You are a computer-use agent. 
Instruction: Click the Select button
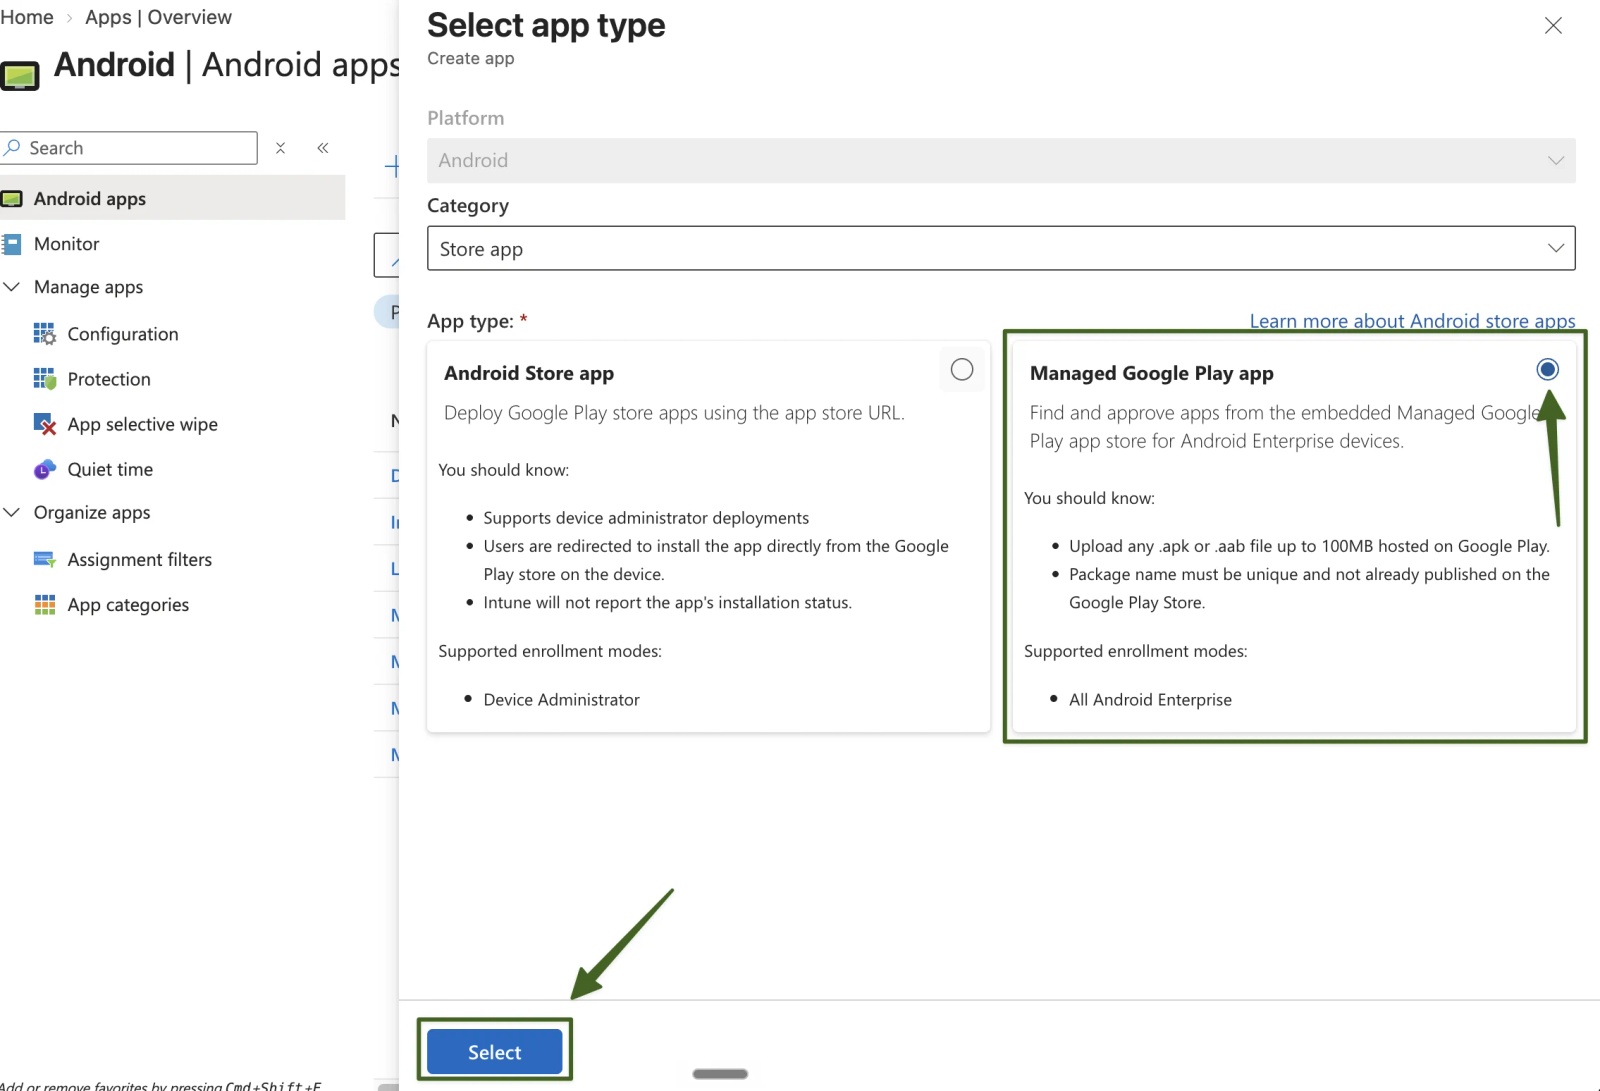494,1052
